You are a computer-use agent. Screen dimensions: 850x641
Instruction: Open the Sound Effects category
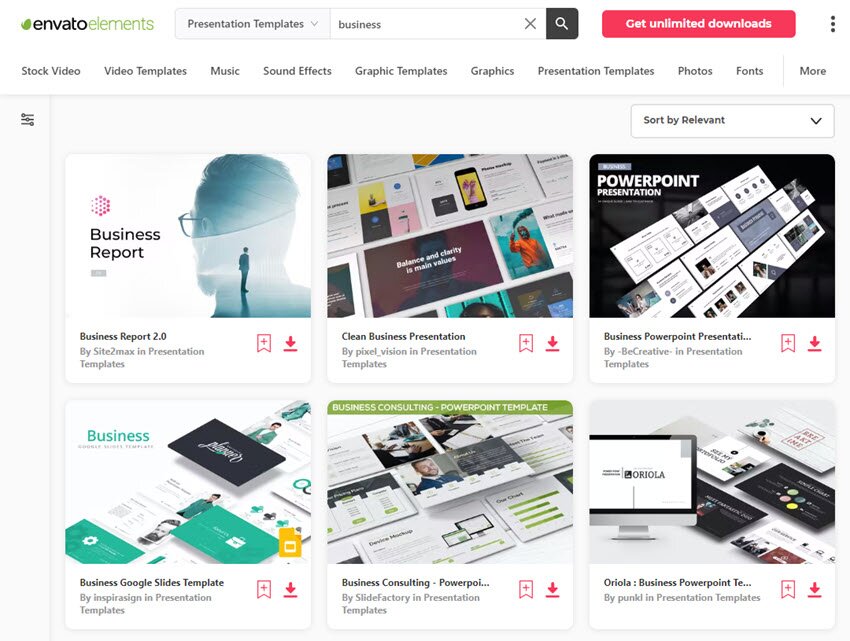coord(297,71)
